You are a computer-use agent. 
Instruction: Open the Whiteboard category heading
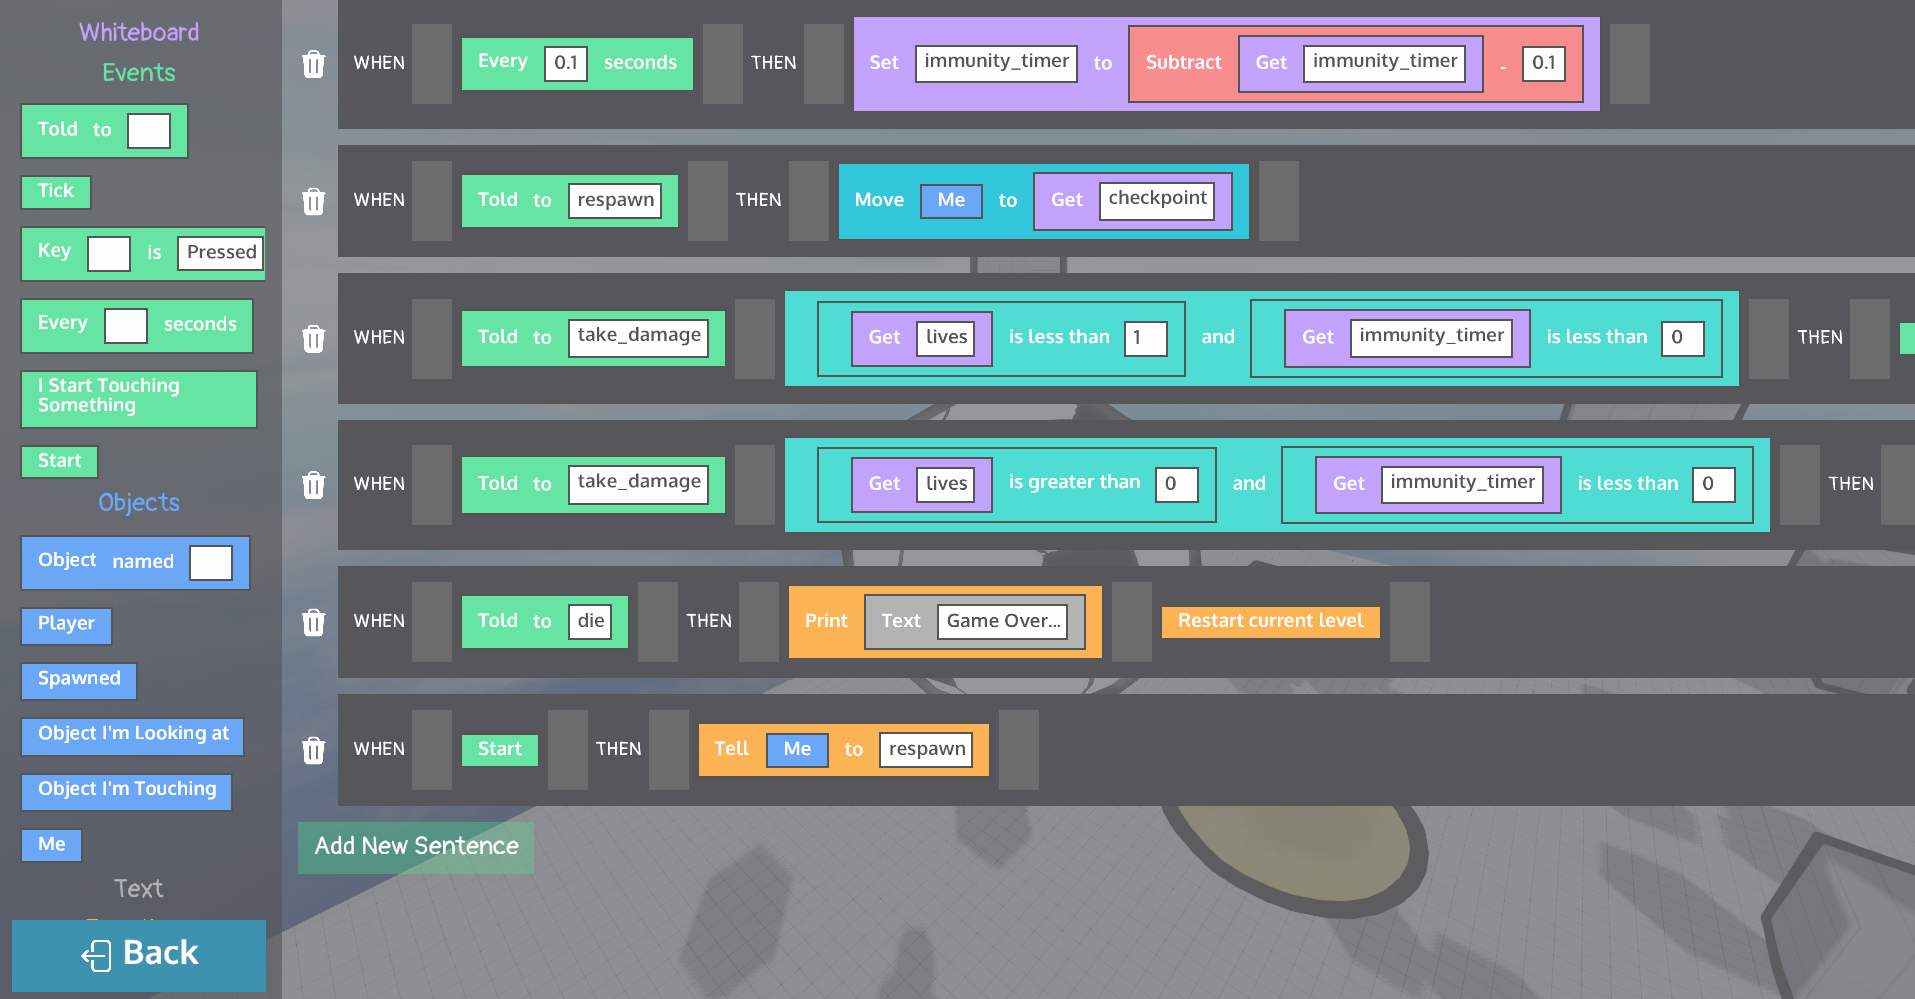point(139,32)
